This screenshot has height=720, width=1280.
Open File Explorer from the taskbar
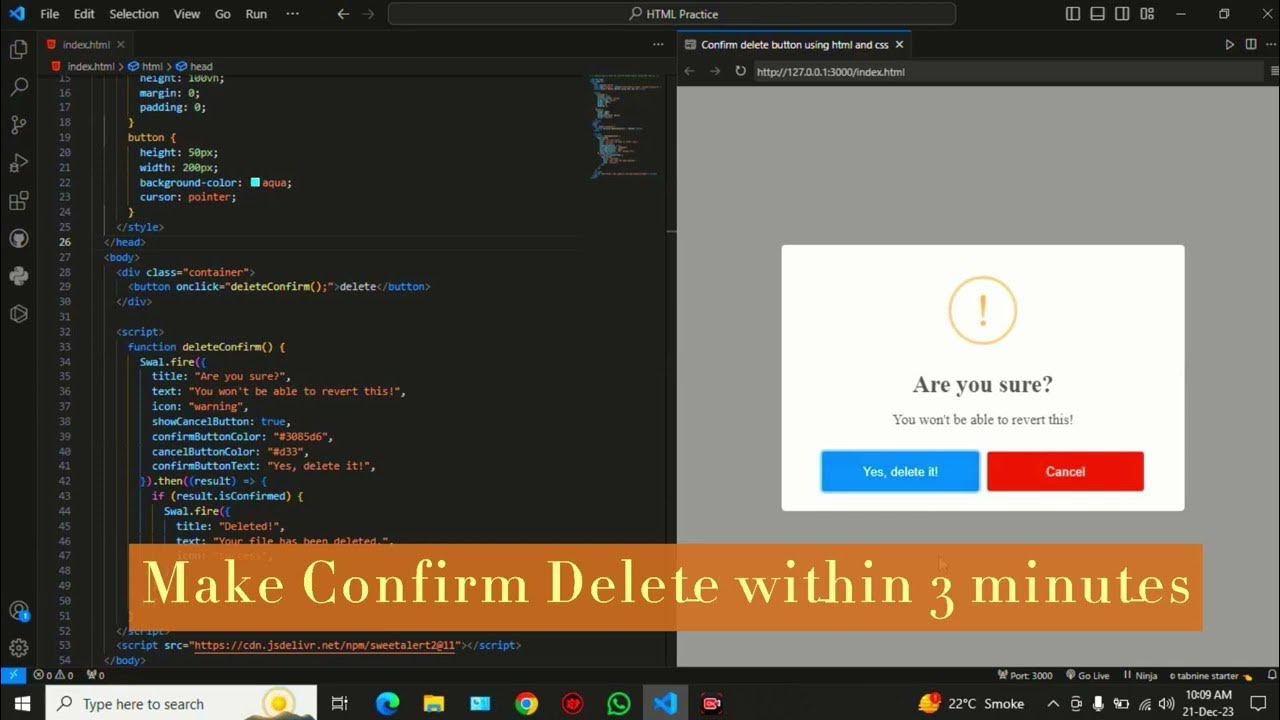[x=433, y=704]
